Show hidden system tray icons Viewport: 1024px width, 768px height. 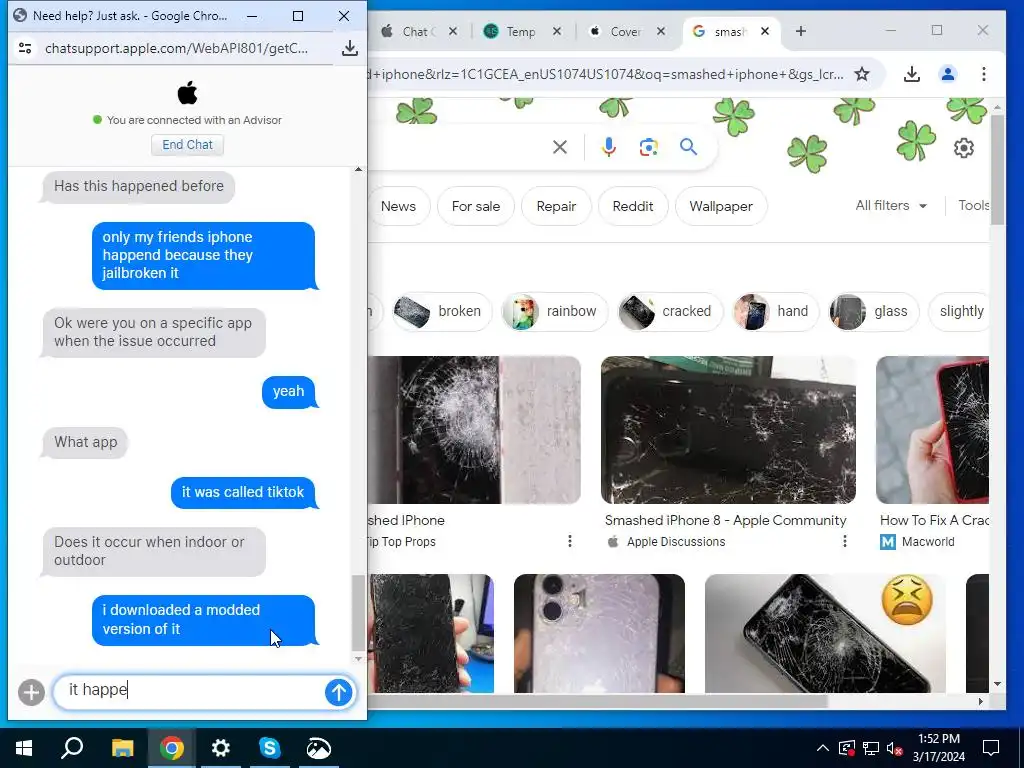pos(822,748)
